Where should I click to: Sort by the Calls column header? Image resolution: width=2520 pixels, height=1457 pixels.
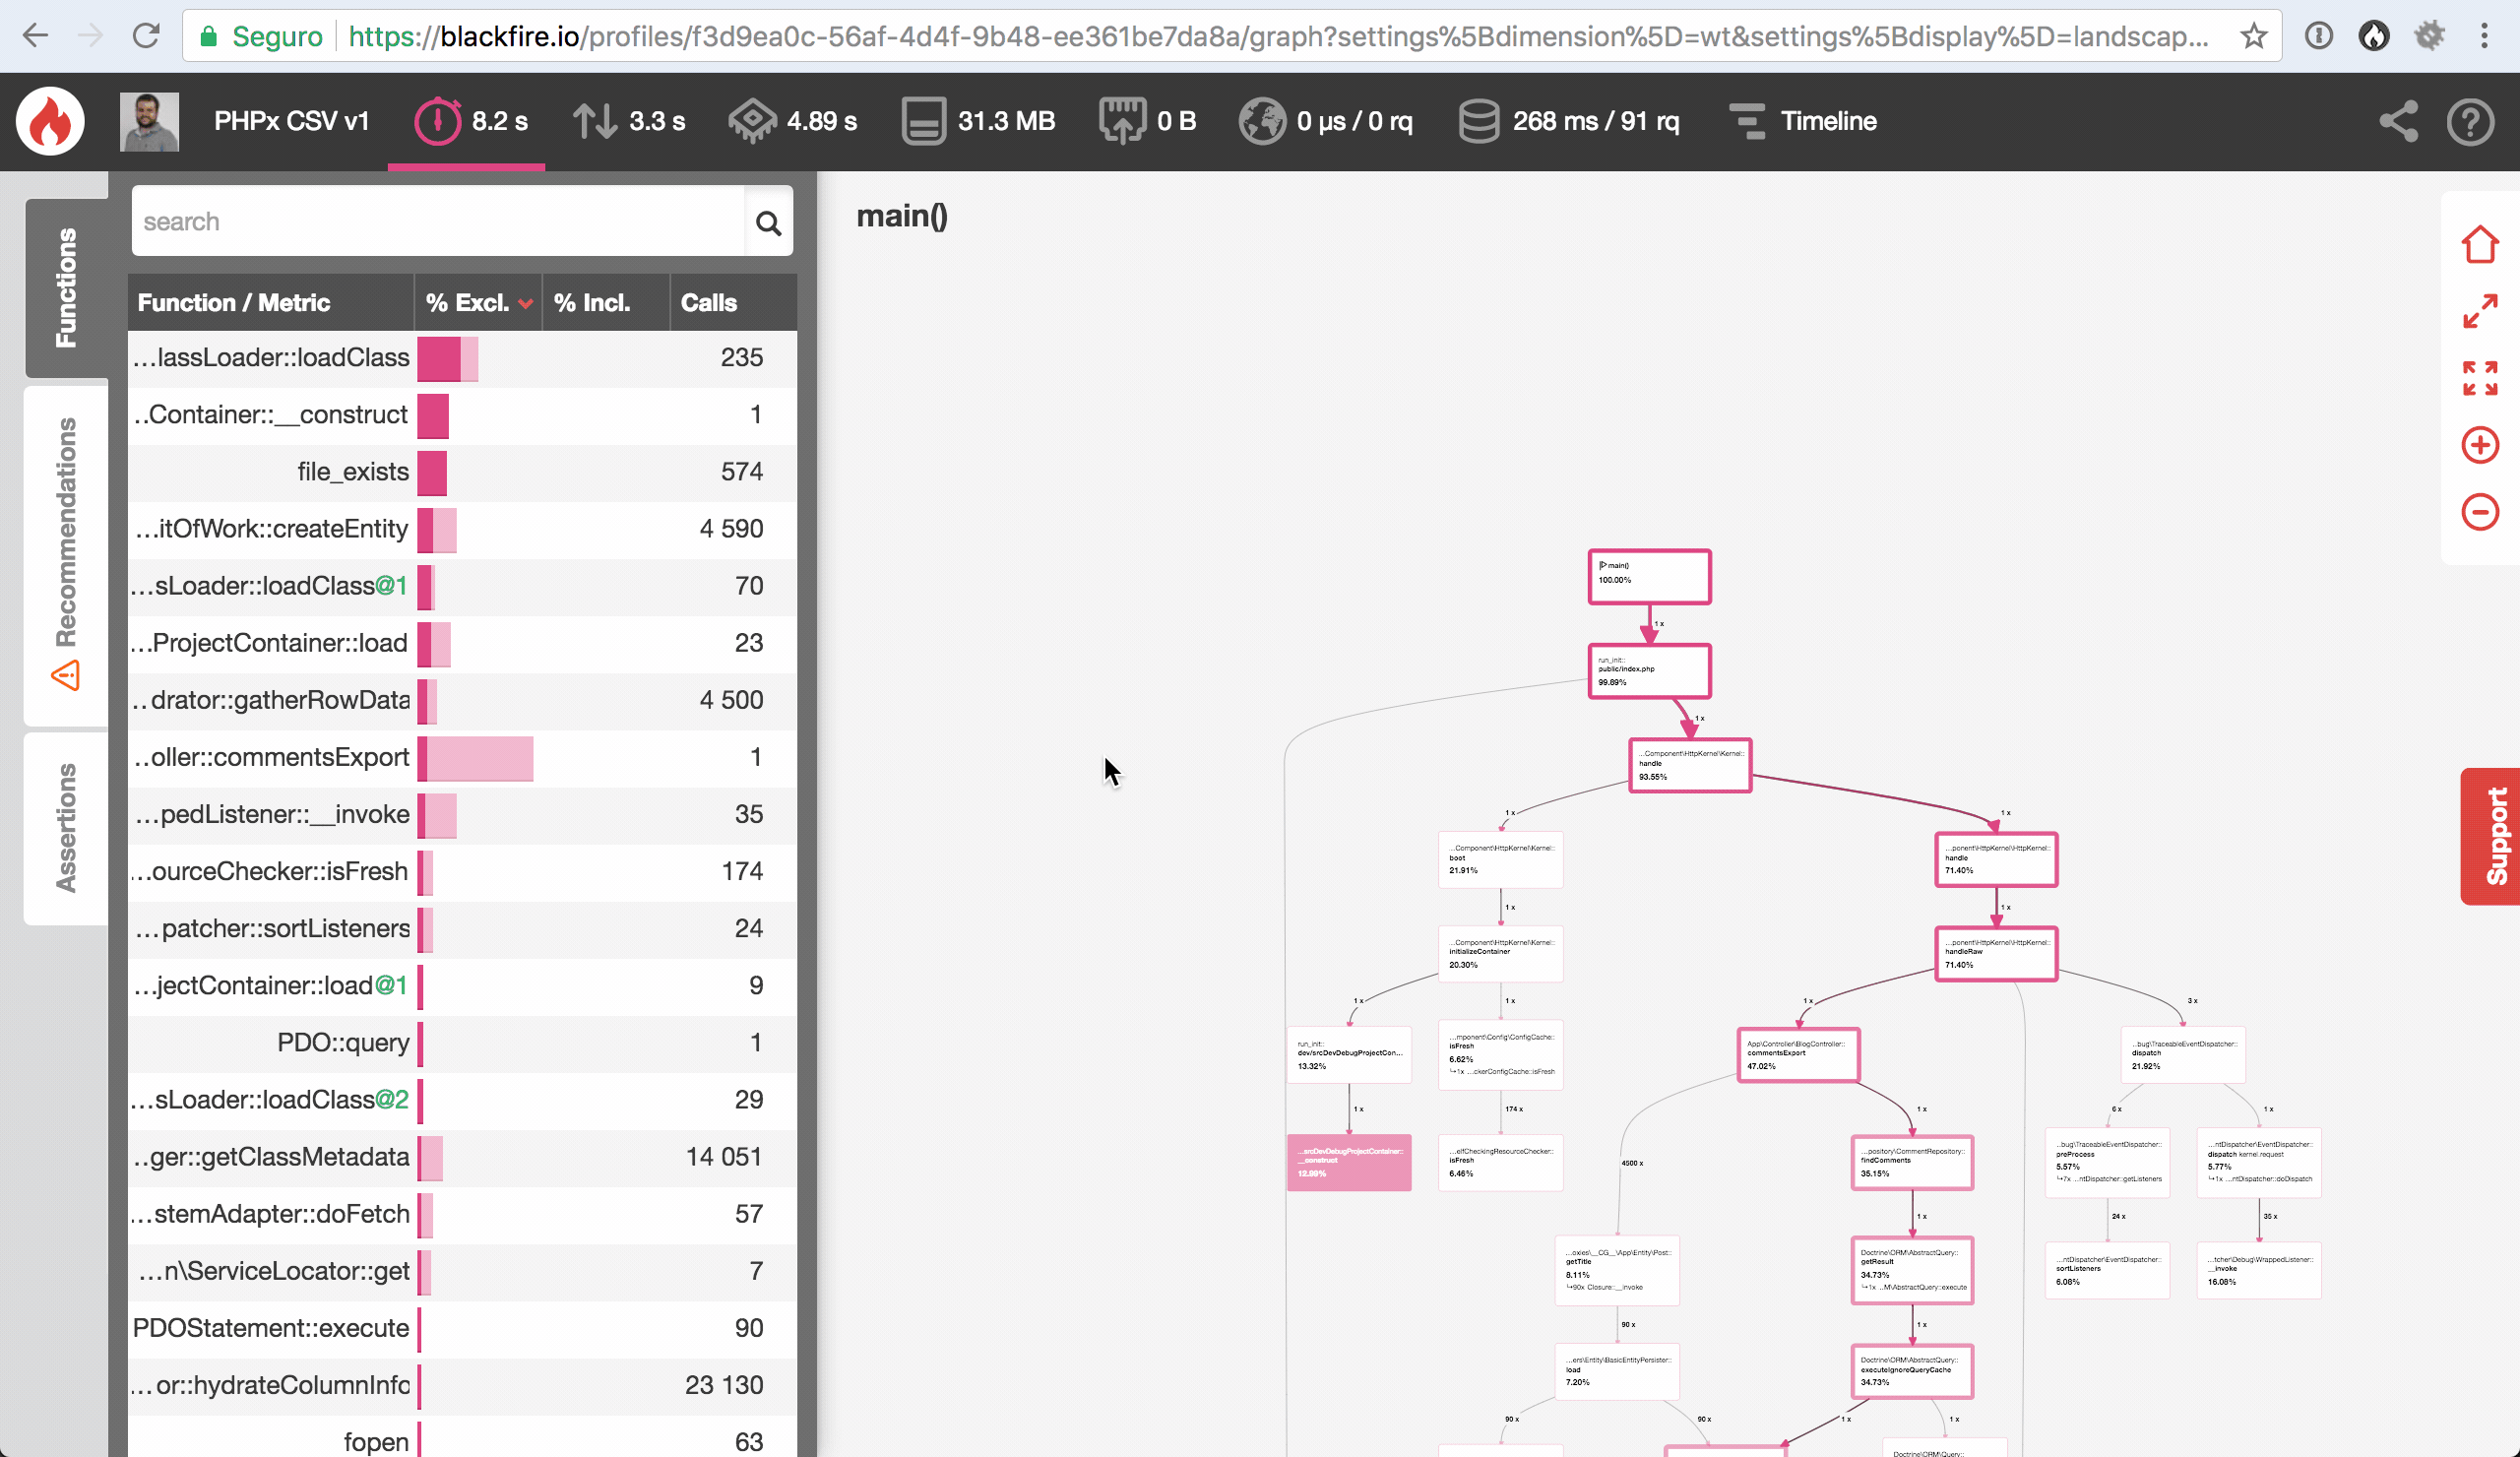[x=708, y=303]
